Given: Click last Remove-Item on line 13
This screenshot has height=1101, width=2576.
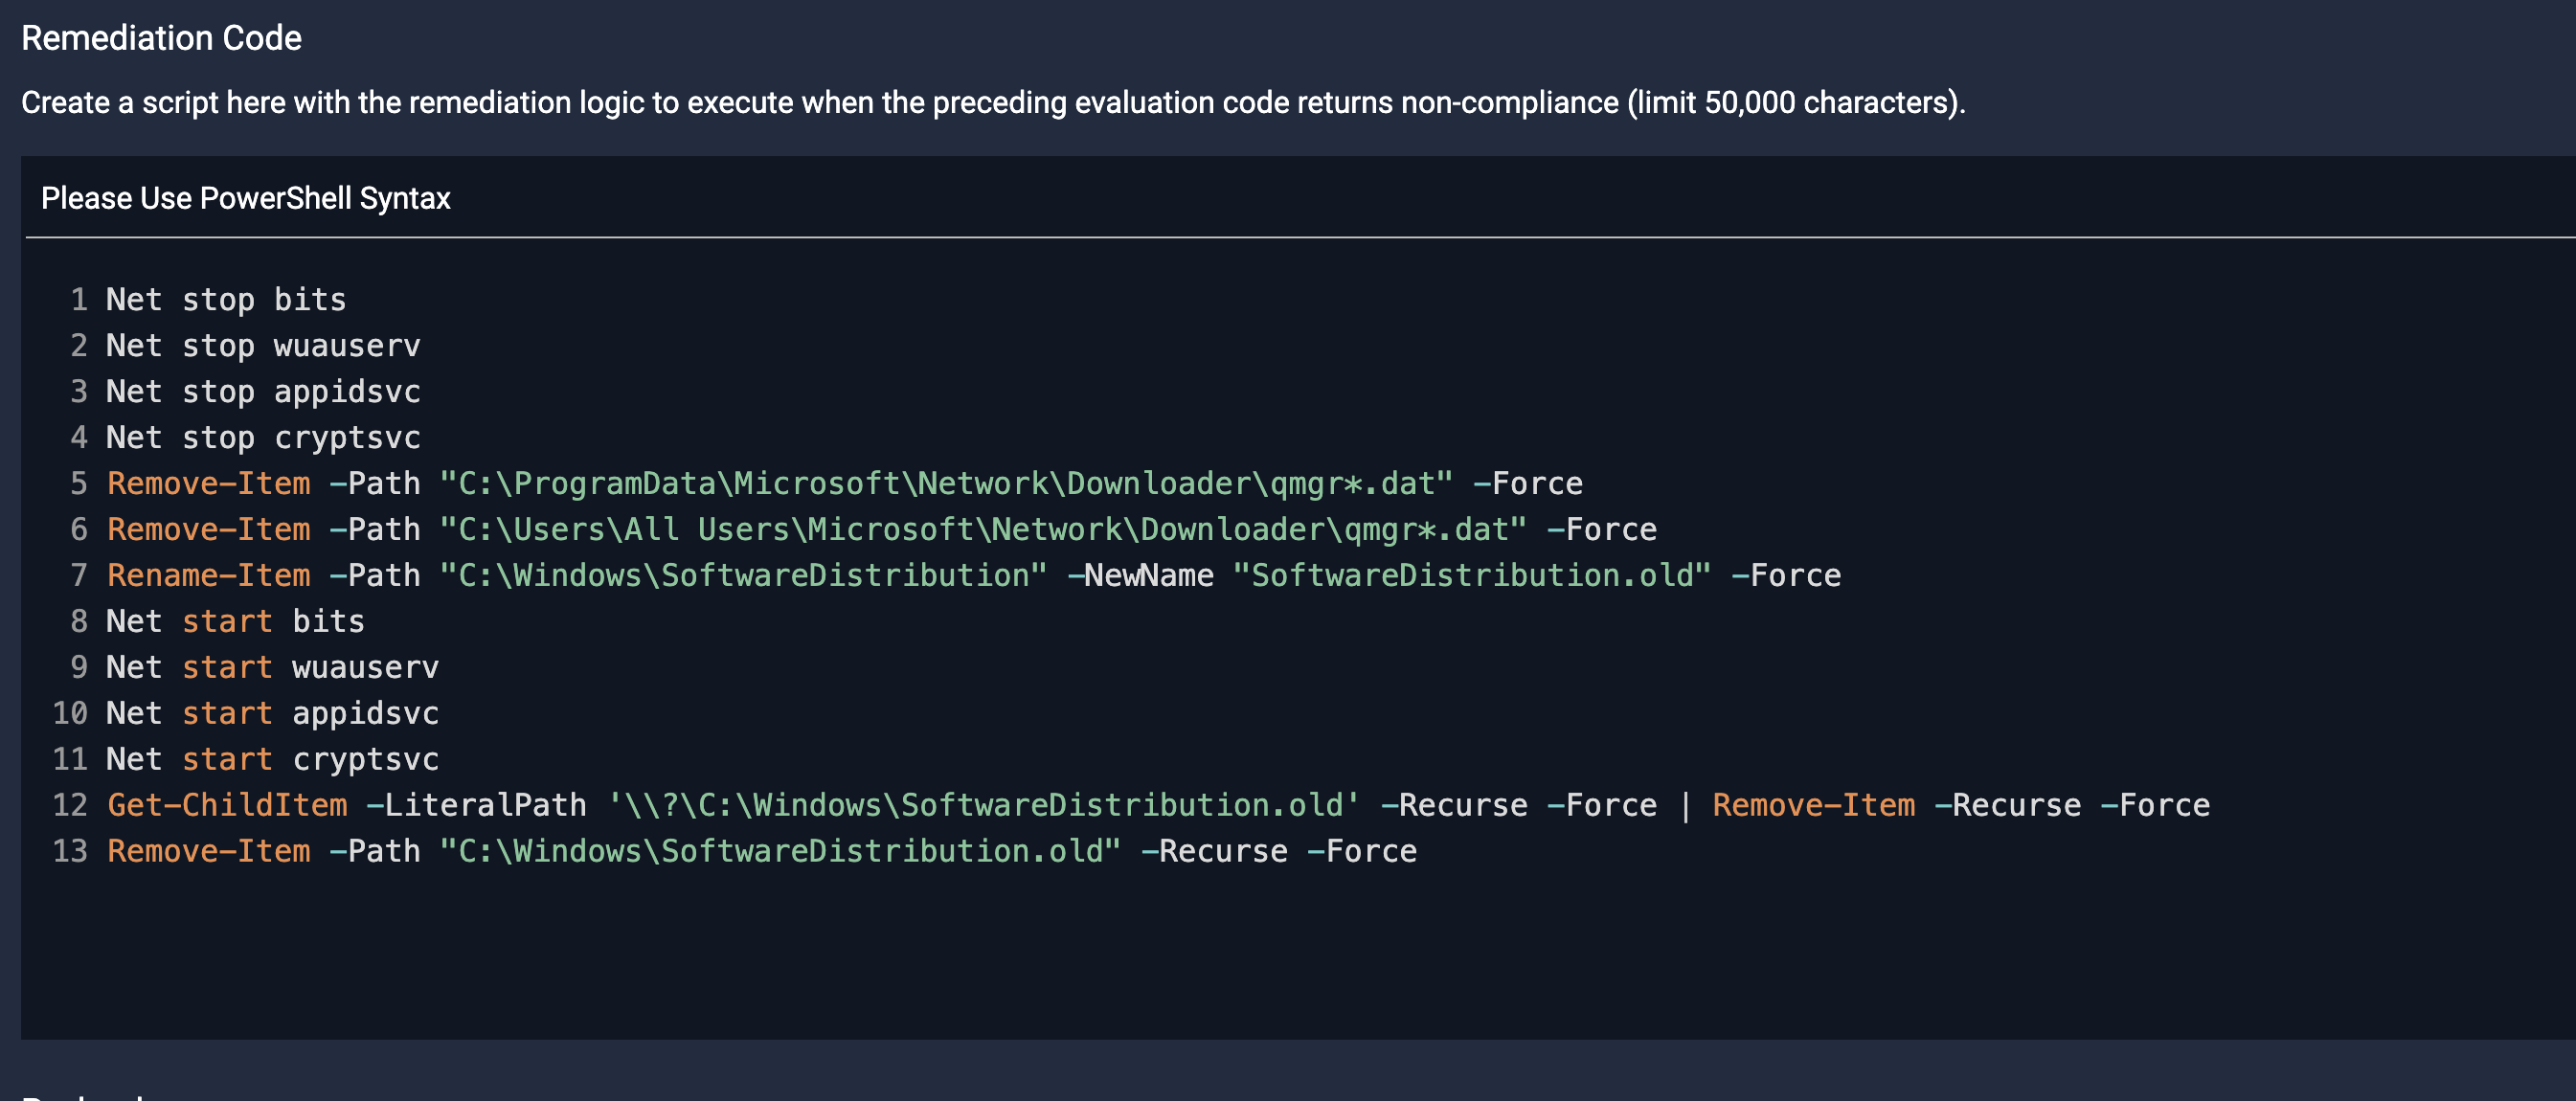Looking at the screenshot, I should (x=208, y=852).
